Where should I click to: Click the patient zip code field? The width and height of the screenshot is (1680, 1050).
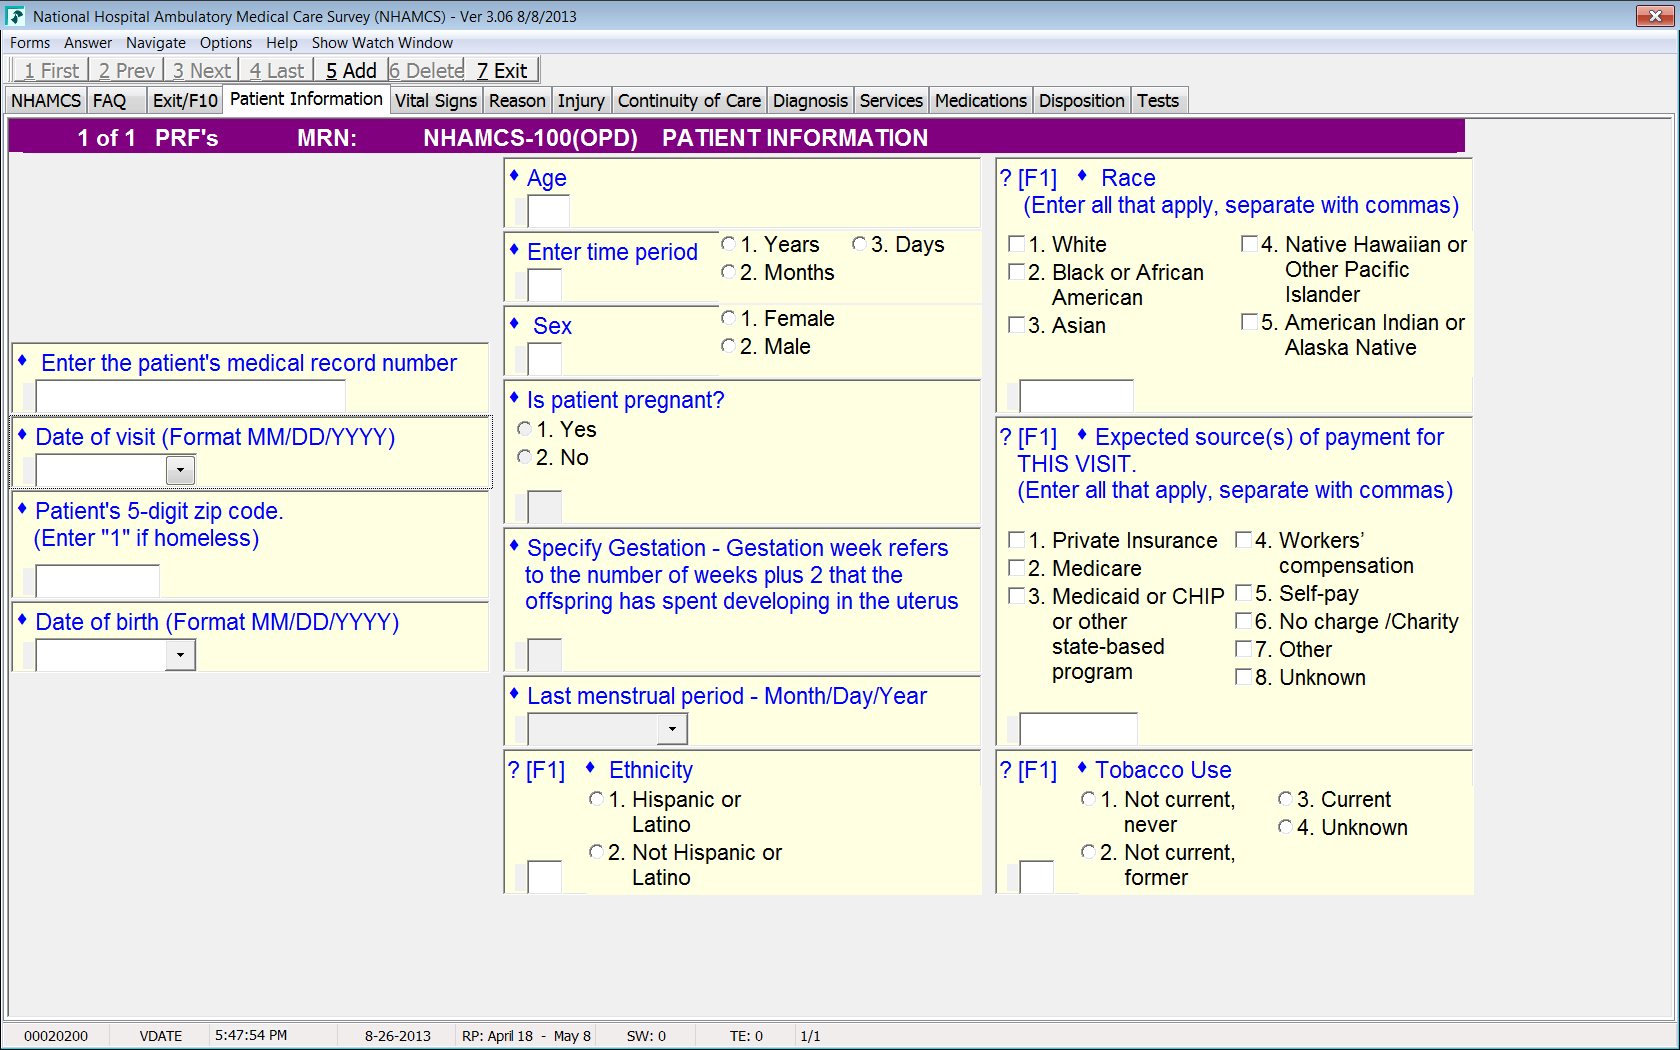97,581
